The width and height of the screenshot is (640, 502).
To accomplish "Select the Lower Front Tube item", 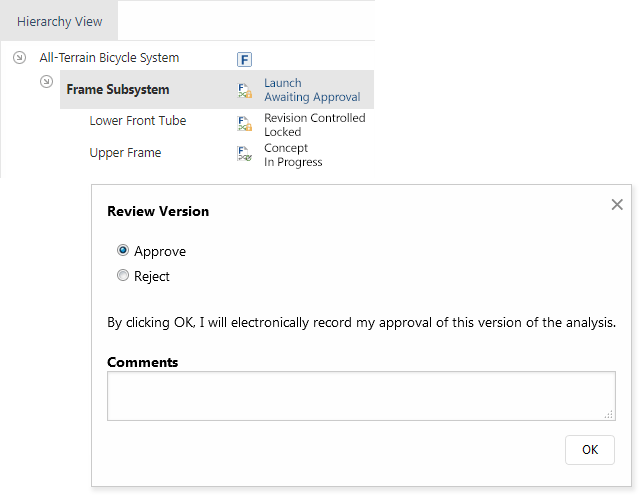I will (137, 121).
